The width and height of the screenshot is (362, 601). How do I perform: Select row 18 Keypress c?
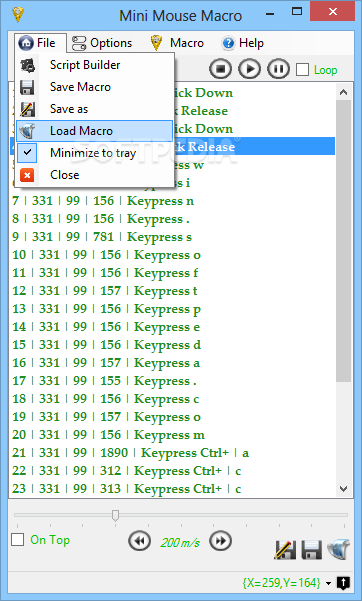pyautogui.click(x=172, y=399)
